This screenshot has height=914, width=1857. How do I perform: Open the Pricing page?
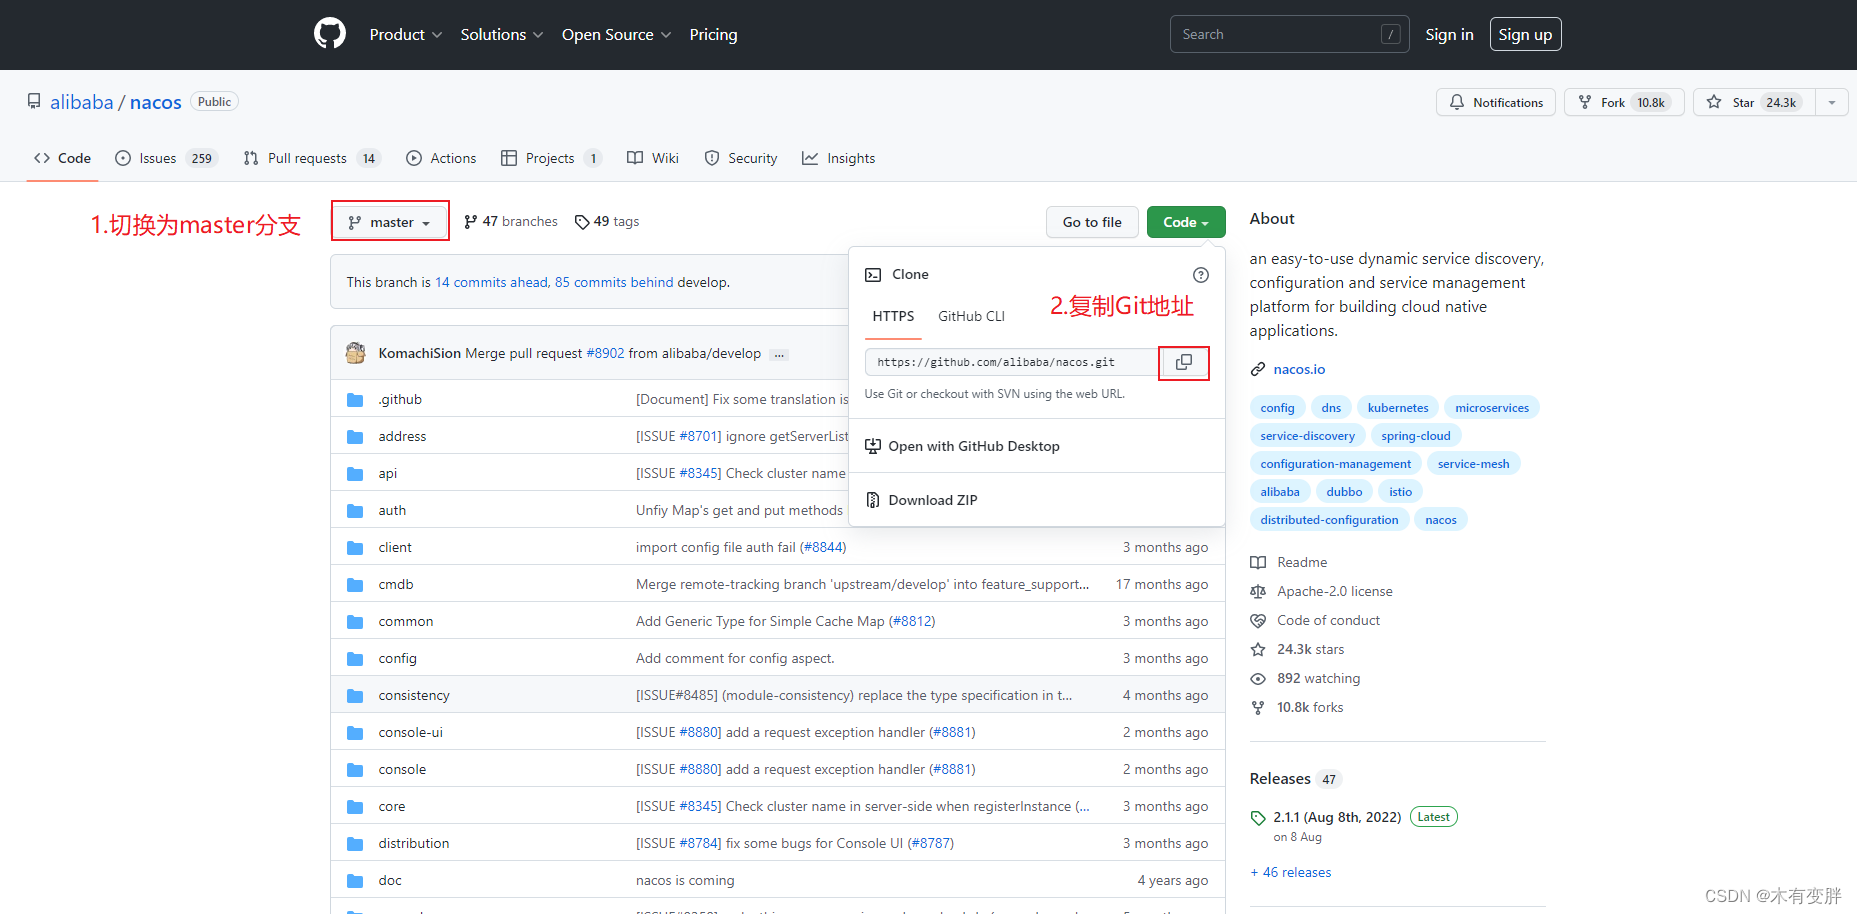point(713,34)
